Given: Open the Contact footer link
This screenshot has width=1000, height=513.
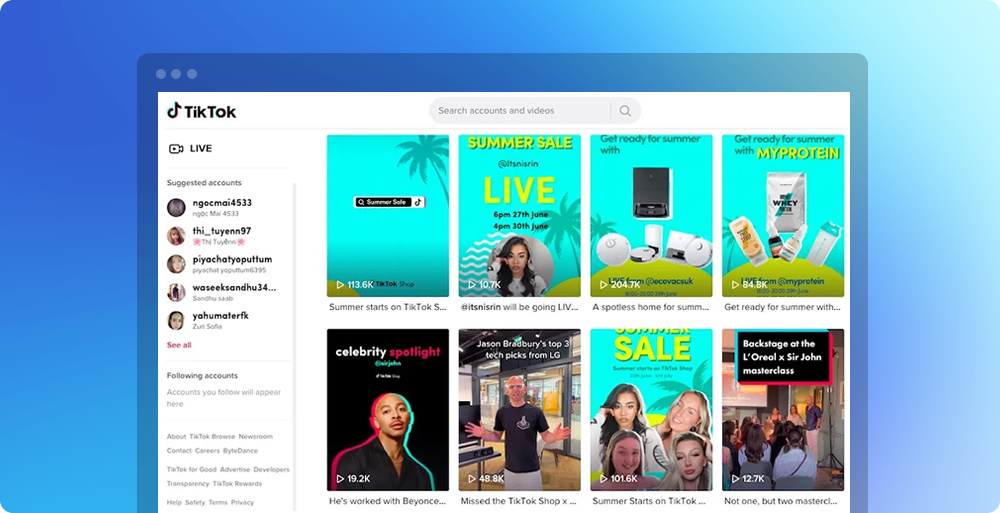Looking at the screenshot, I should point(179,450).
